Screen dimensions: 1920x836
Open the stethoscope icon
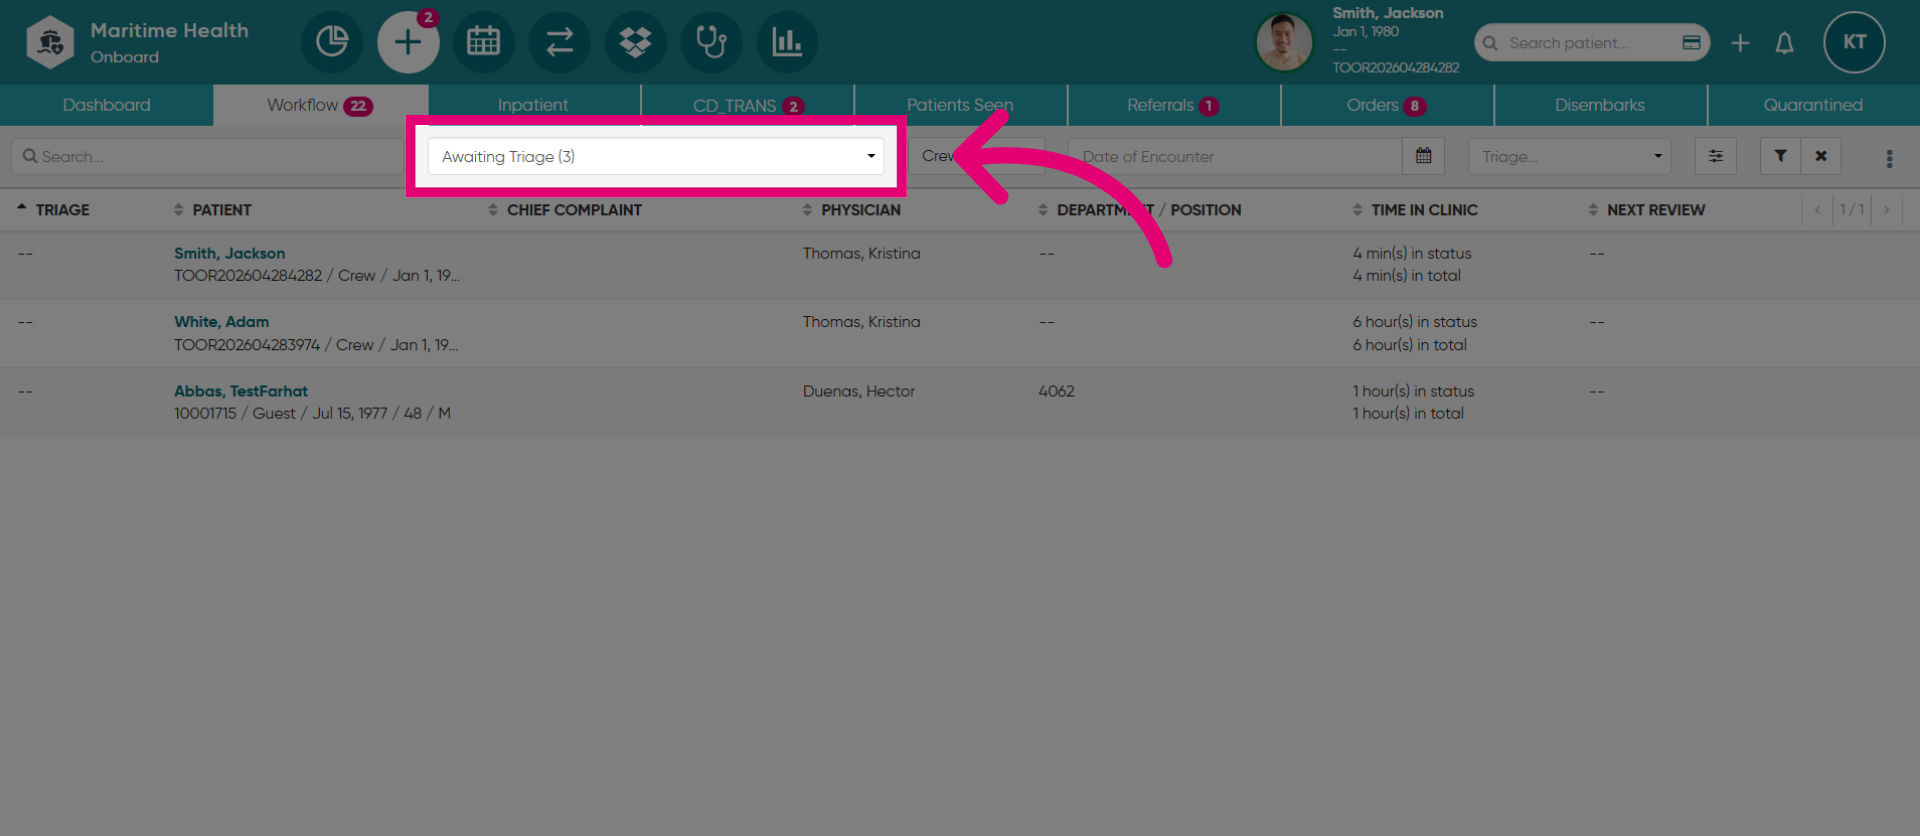(x=712, y=42)
